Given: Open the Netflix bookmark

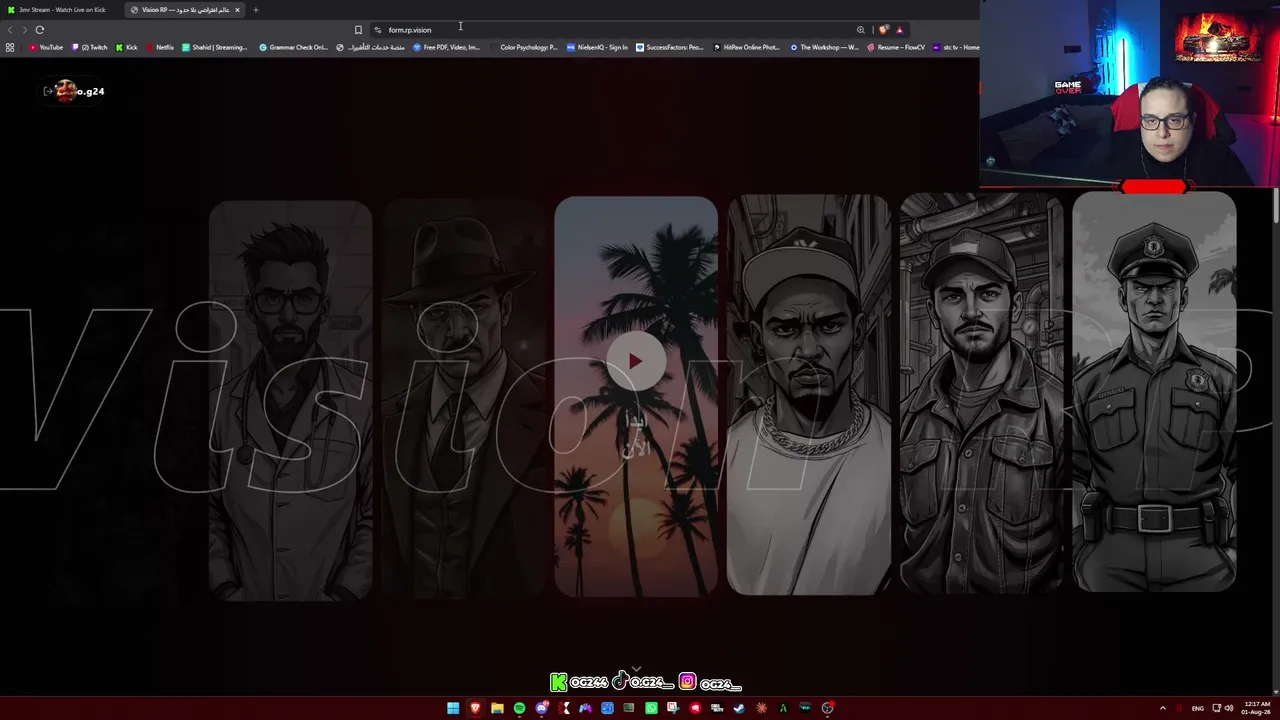Looking at the screenshot, I should click(x=160, y=47).
